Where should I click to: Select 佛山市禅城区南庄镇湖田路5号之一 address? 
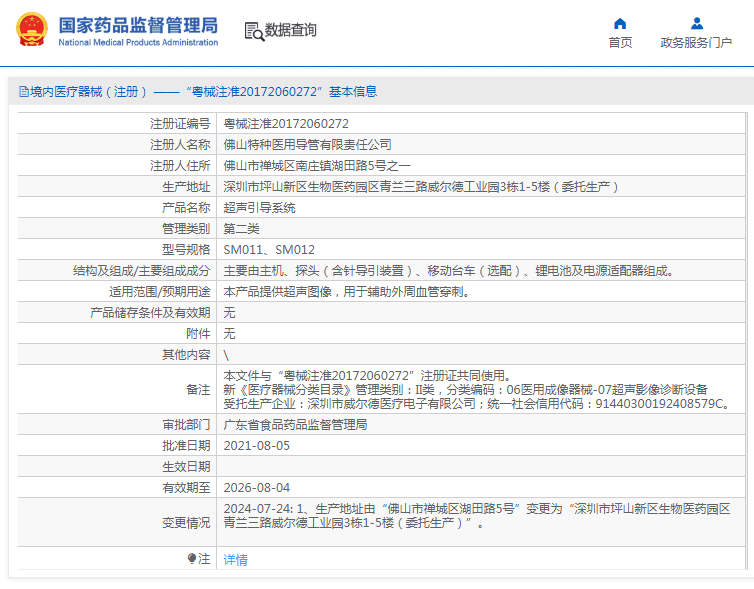pyautogui.click(x=317, y=166)
